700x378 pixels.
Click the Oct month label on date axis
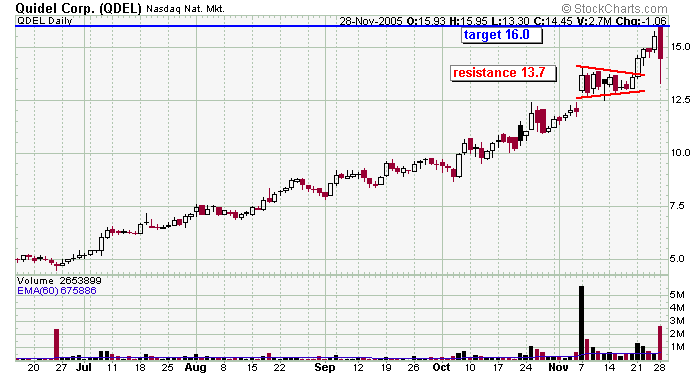[x=442, y=367]
